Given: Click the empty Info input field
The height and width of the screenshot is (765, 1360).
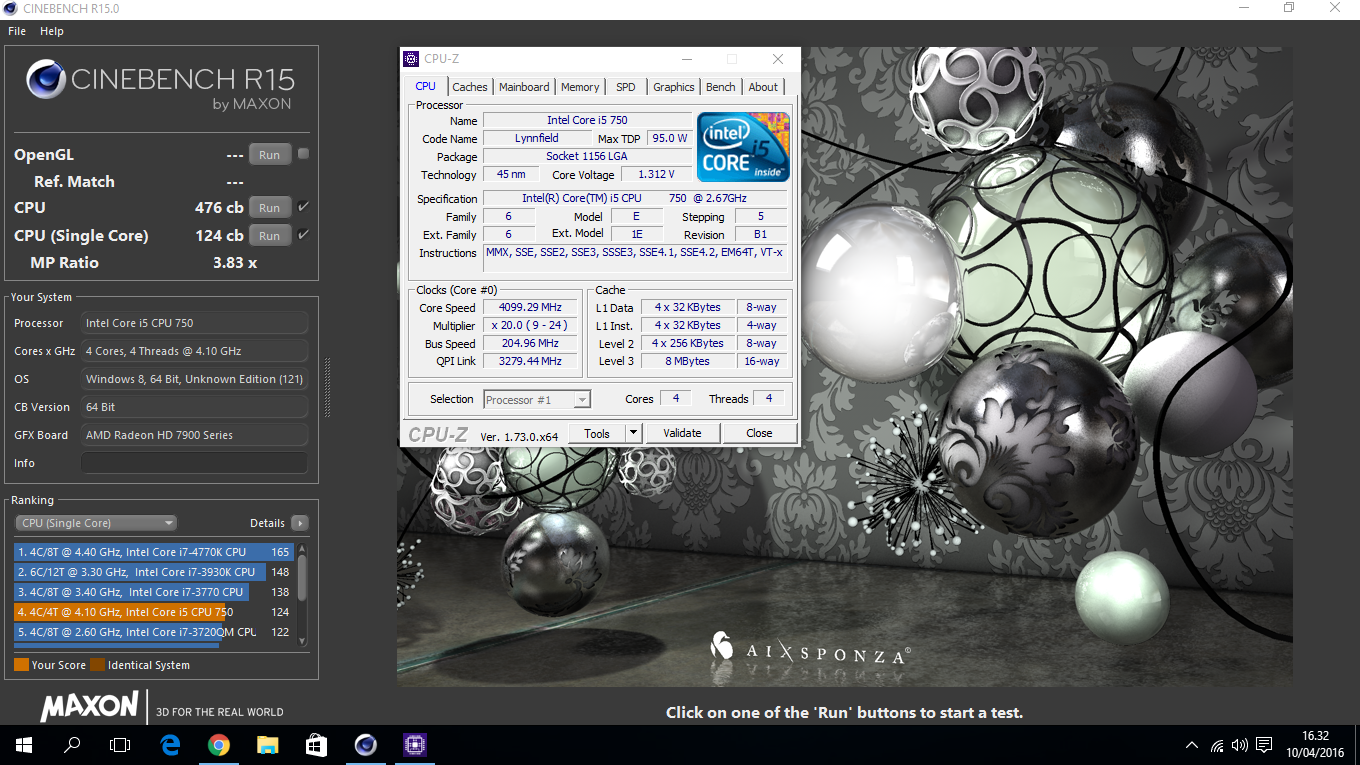Looking at the screenshot, I should point(194,463).
